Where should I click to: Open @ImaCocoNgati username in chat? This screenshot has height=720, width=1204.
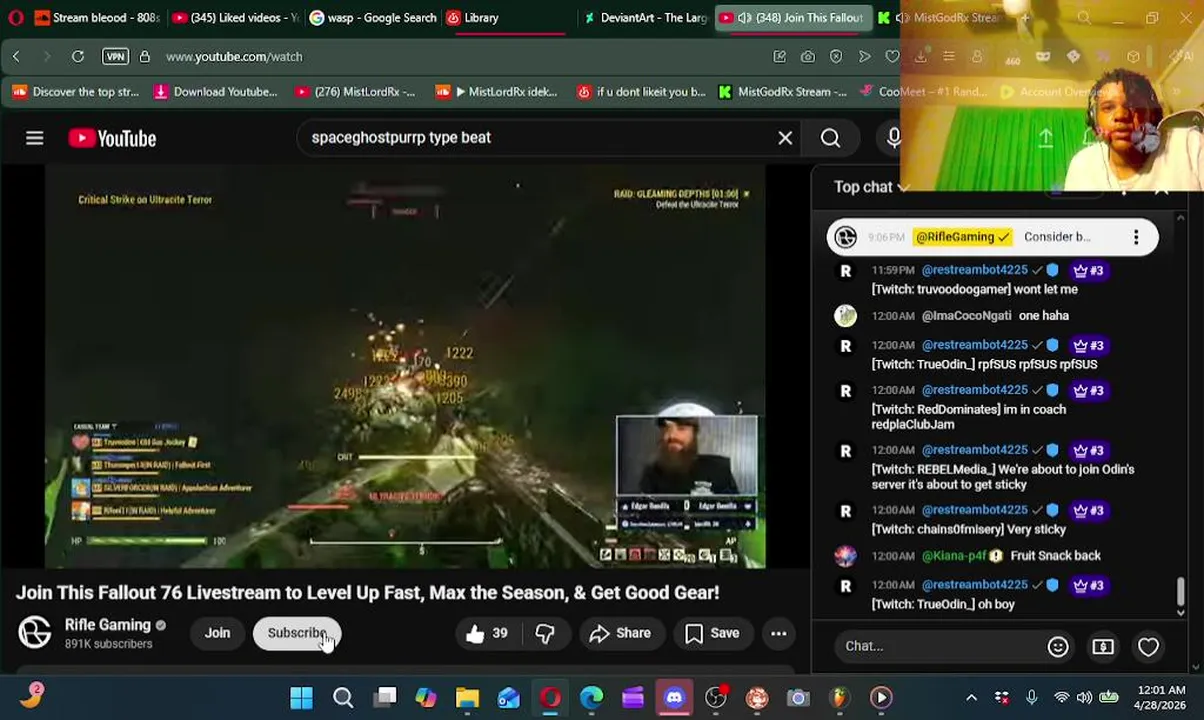tap(966, 316)
